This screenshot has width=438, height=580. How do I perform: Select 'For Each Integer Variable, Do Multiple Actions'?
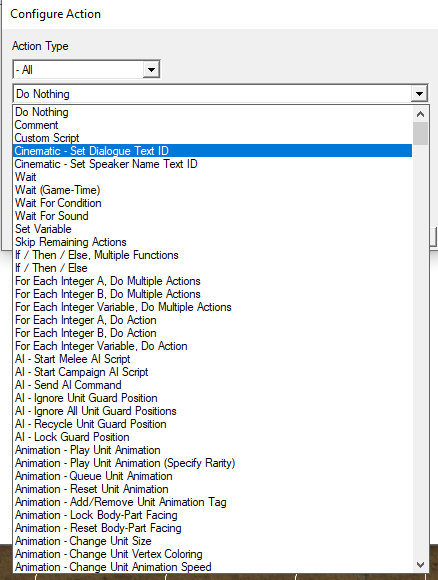[213, 307]
